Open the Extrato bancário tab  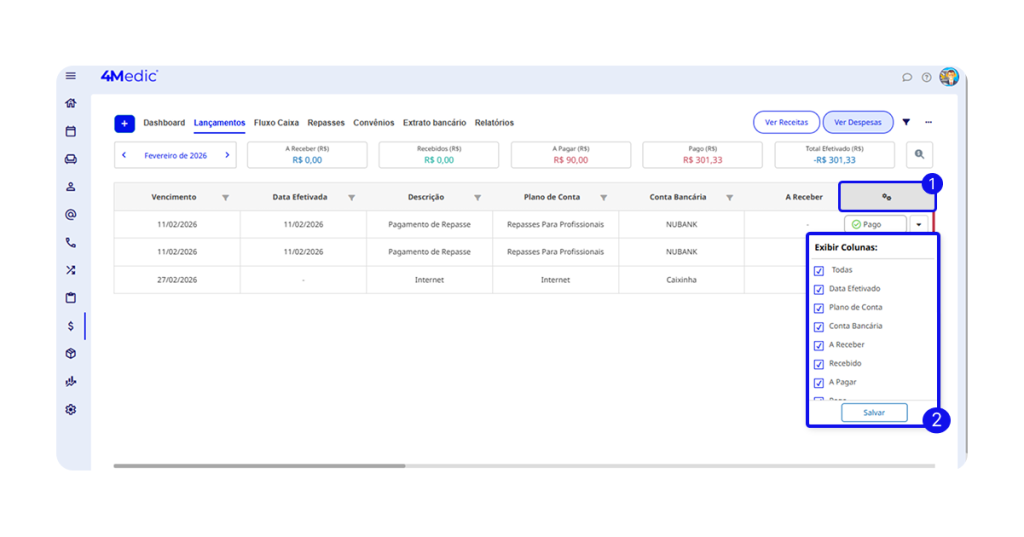point(434,123)
